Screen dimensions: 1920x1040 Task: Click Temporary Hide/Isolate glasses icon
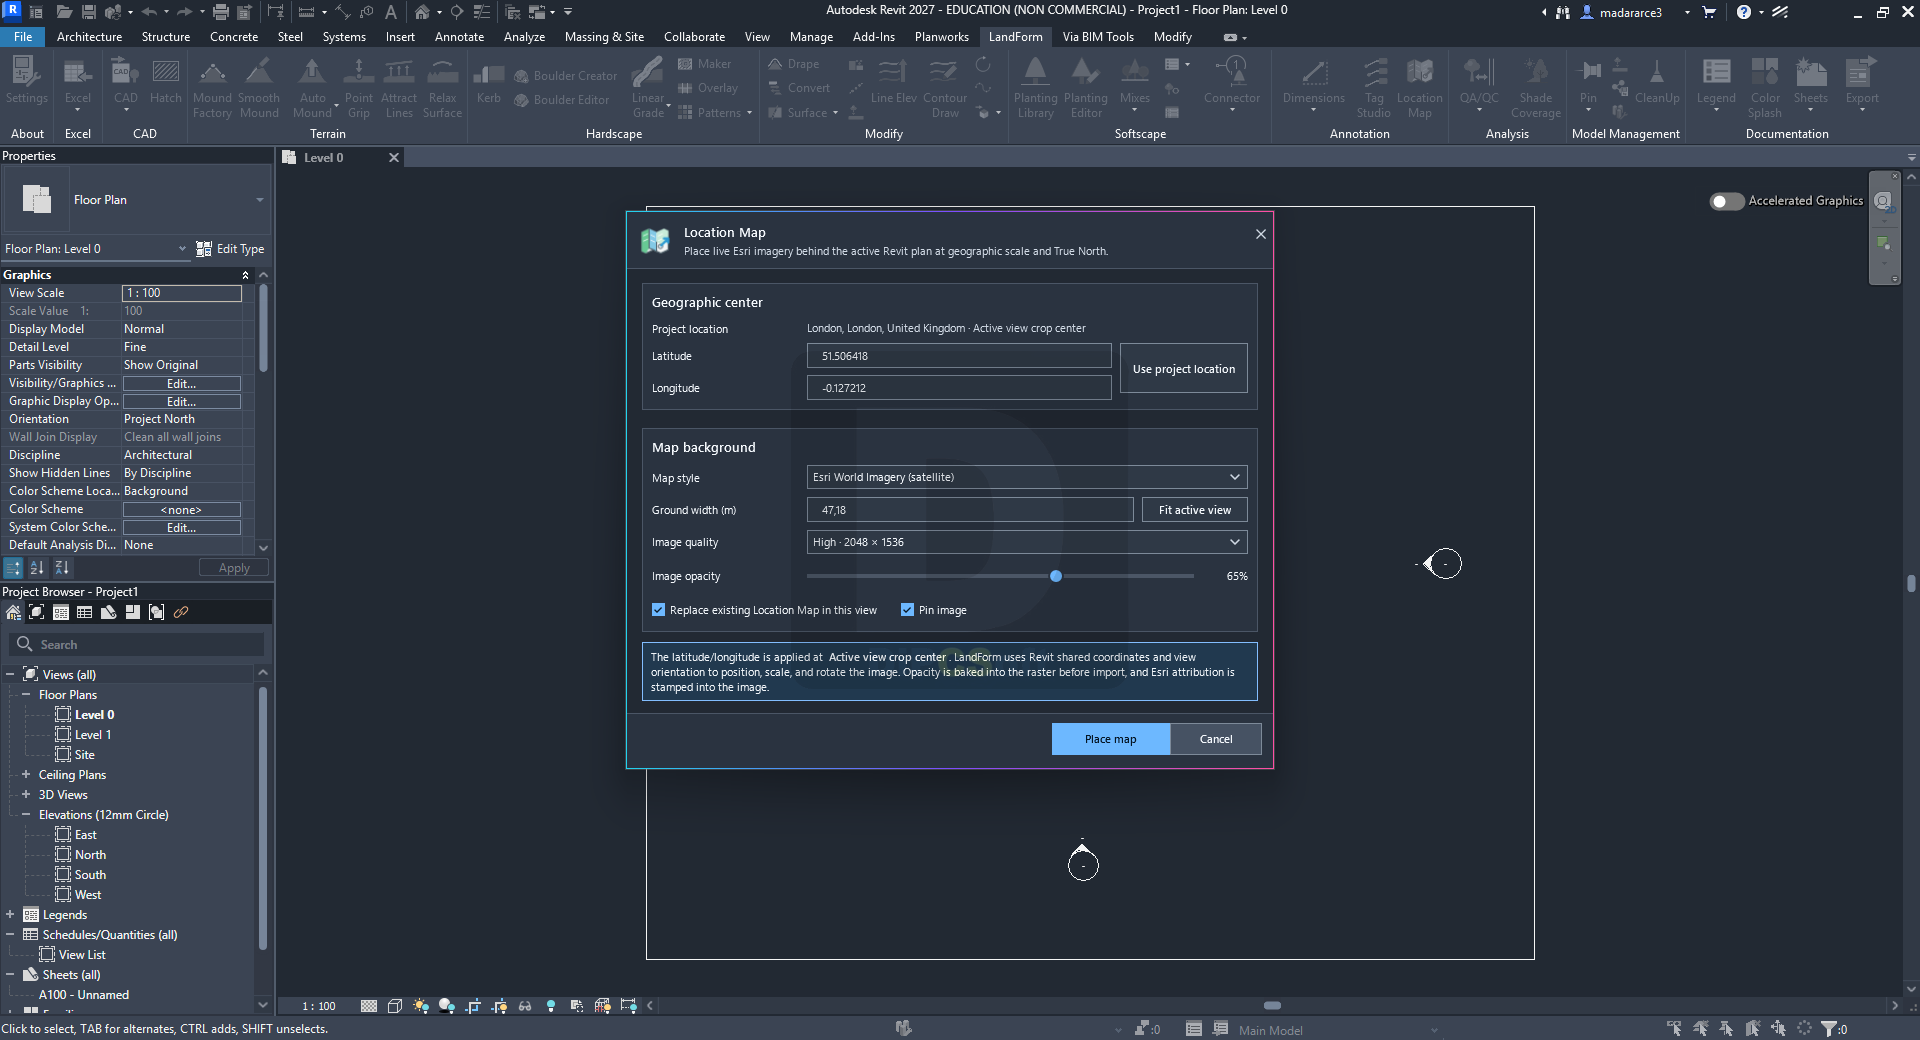tap(525, 1006)
